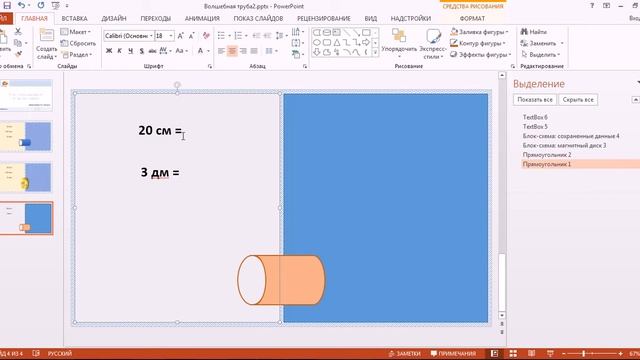The image size is (640, 360).
Task: Apply text shadow with the S icon
Action: click(x=141, y=51)
